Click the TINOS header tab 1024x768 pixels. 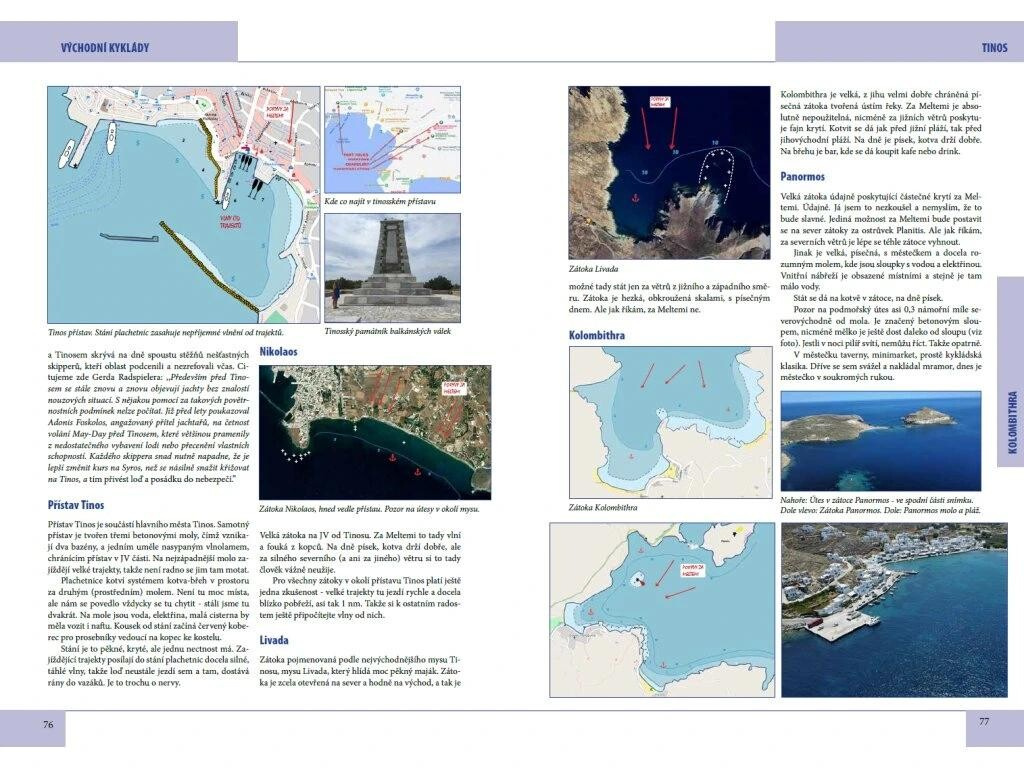click(x=993, y=47)
